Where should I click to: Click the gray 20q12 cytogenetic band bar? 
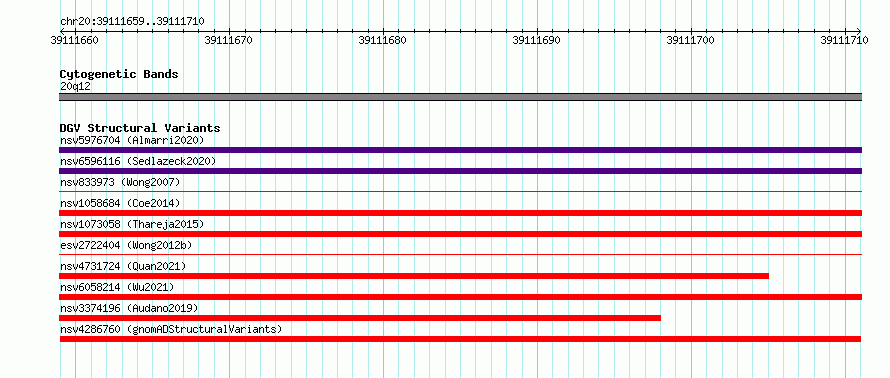(460, 97)
